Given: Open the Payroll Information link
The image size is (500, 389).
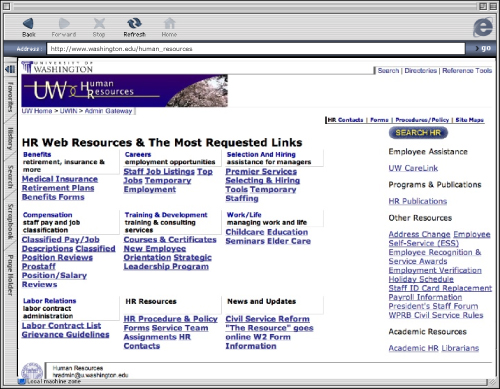Looking at the screenshot, I should [x=425, y=297].
